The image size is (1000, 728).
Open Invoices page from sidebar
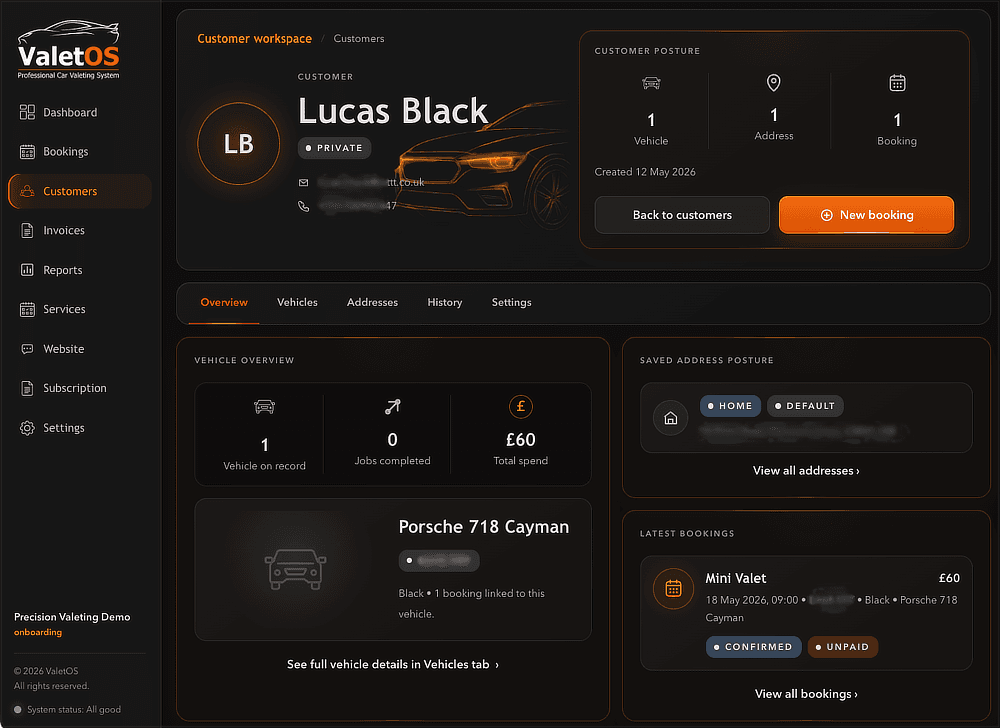tap(80, 231)
